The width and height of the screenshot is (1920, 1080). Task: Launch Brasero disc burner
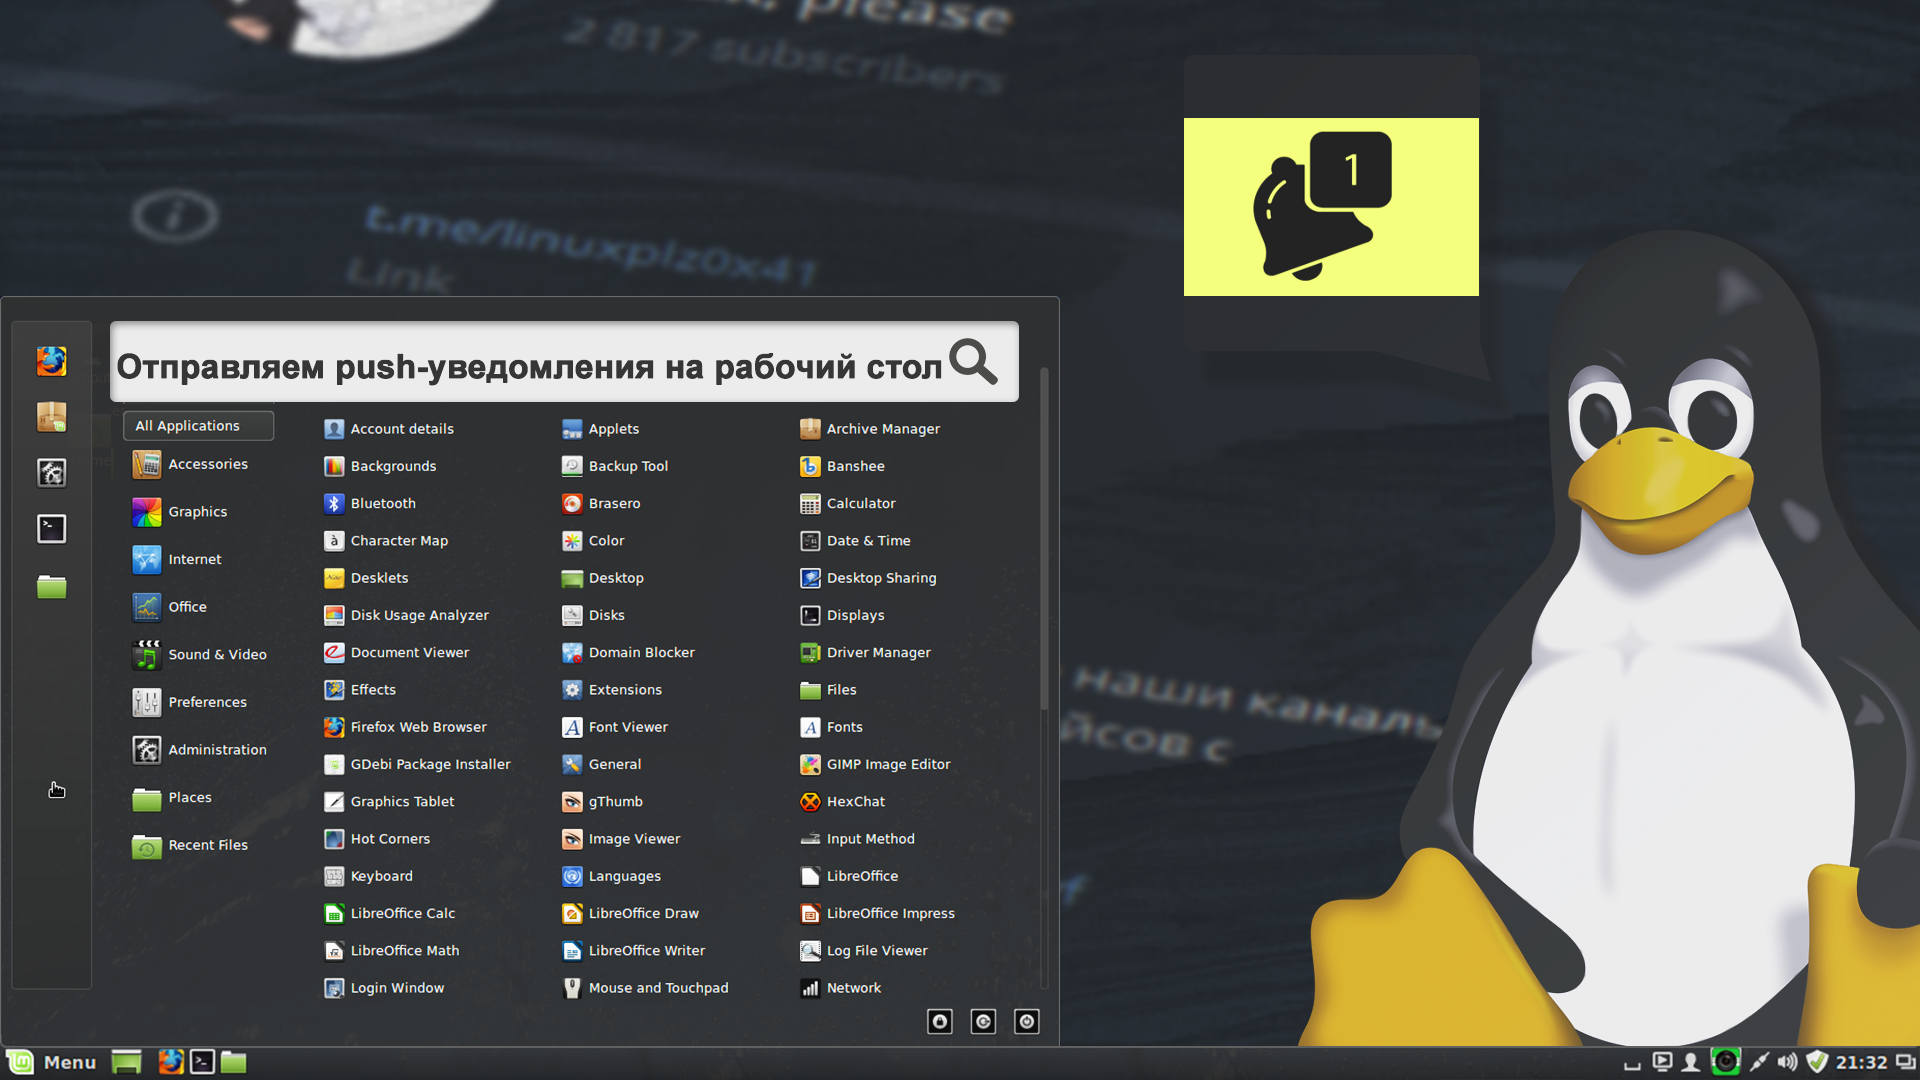pos(613,503)
